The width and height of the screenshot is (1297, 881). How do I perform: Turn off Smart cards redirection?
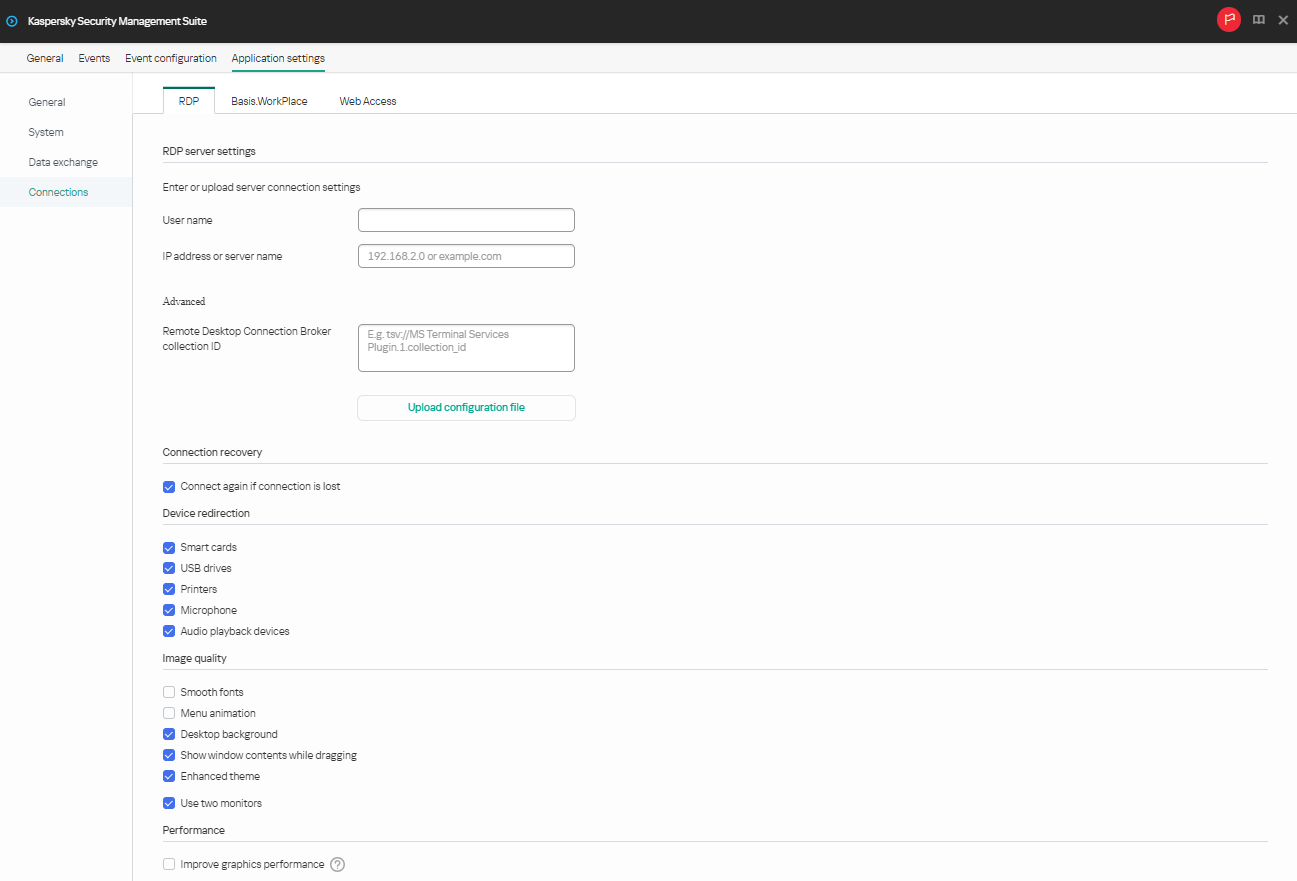coord(169,547)
